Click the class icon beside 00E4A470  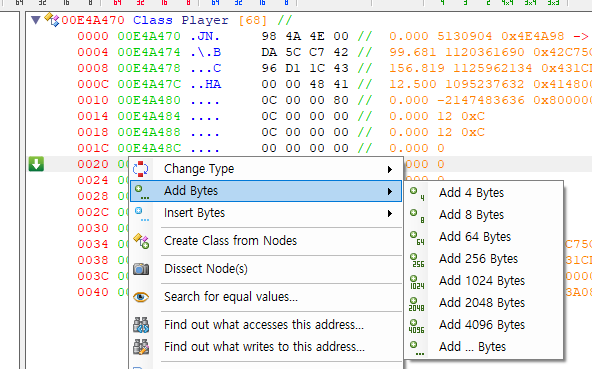tap(52, 20)
